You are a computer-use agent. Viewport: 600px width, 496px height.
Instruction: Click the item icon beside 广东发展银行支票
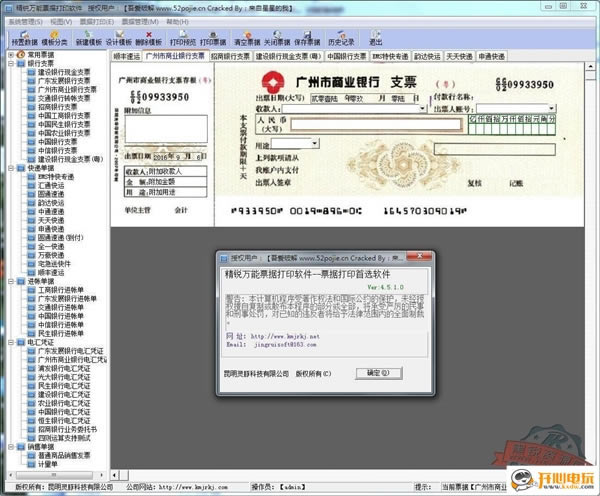coord(31,81)
